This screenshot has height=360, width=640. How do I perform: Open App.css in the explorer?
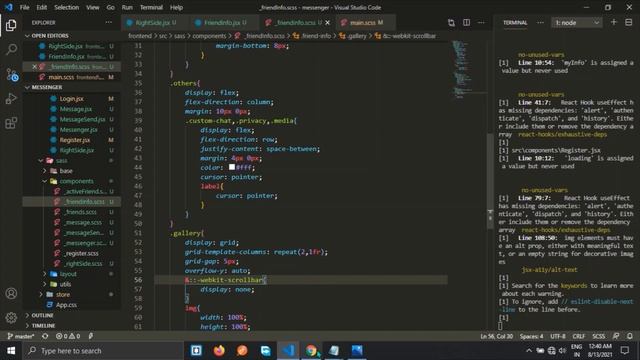click(66, 304)
